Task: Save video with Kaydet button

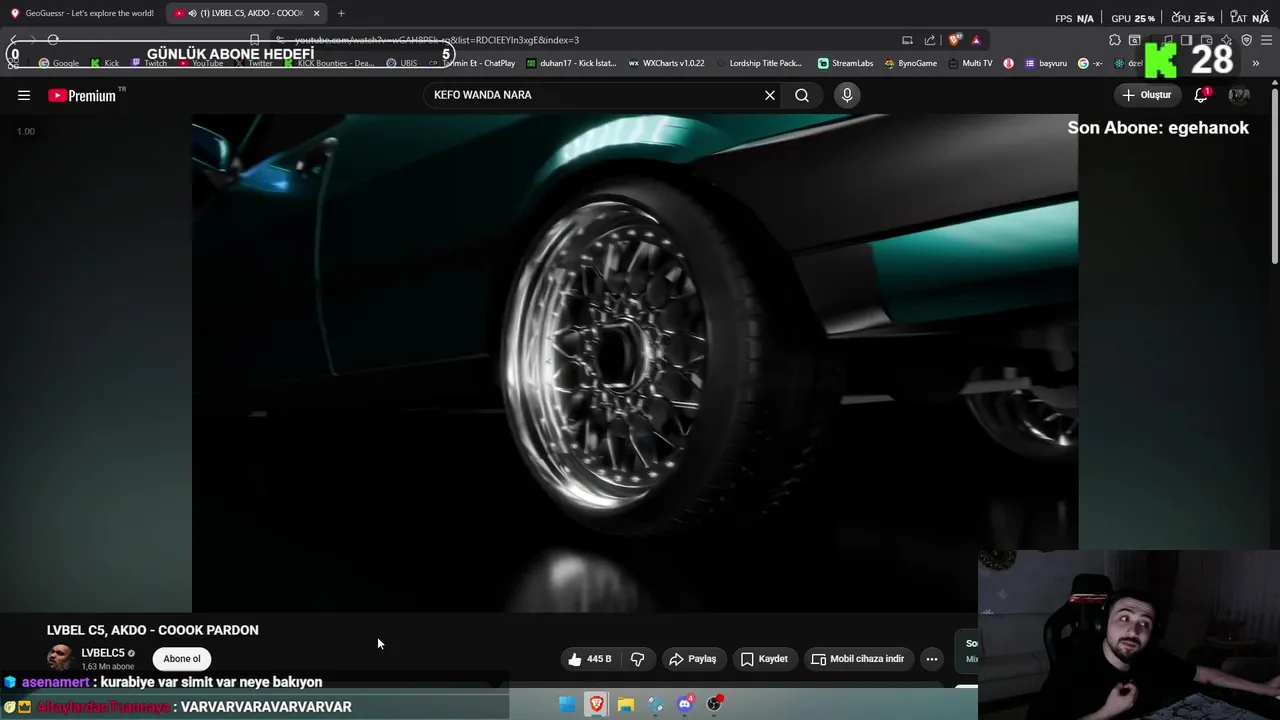Action: pos(764,659)
